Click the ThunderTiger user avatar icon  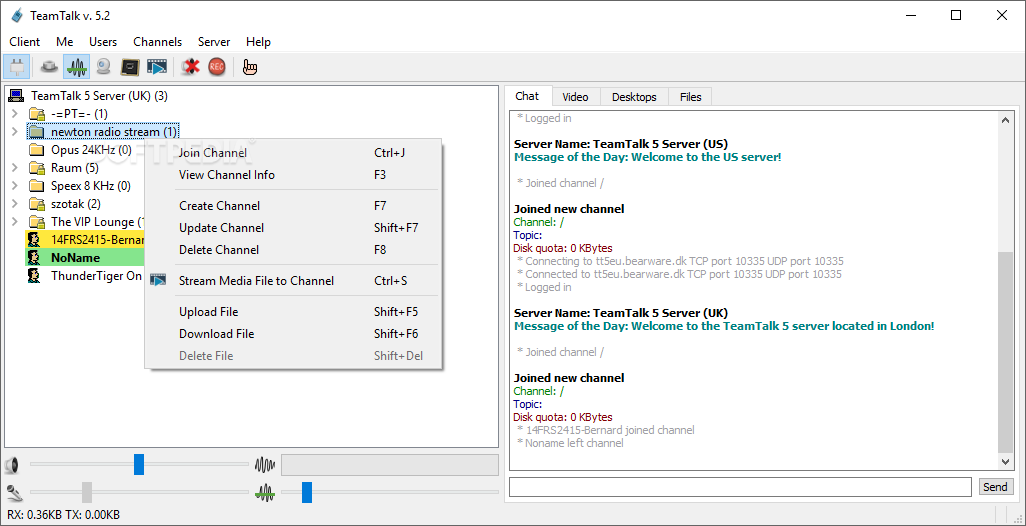(34, 276)
